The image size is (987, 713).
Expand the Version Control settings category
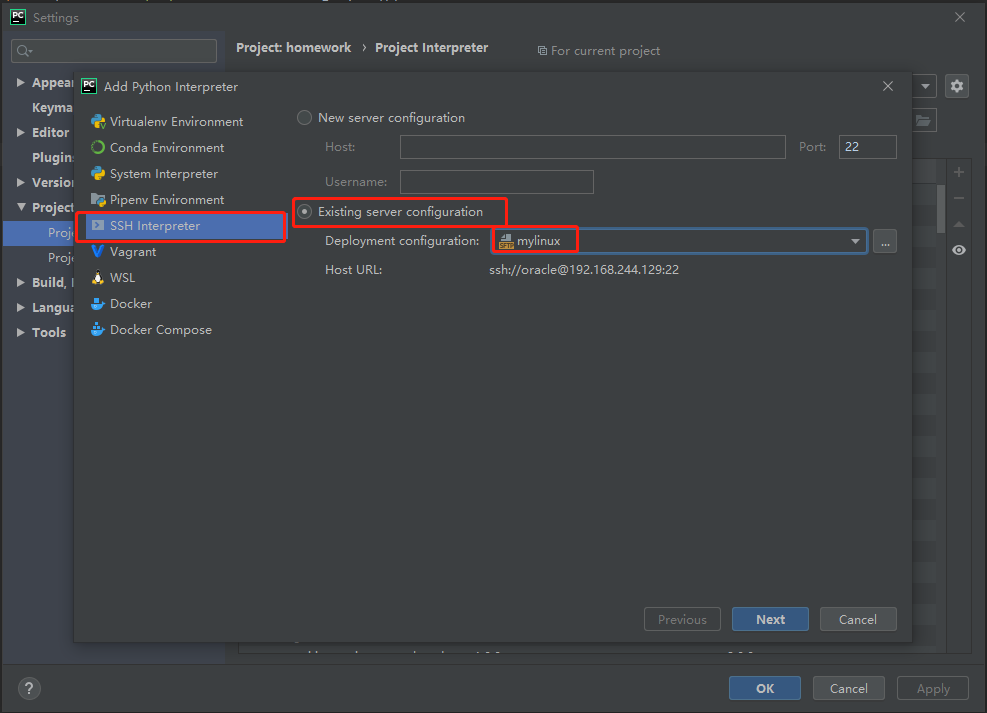21,182
